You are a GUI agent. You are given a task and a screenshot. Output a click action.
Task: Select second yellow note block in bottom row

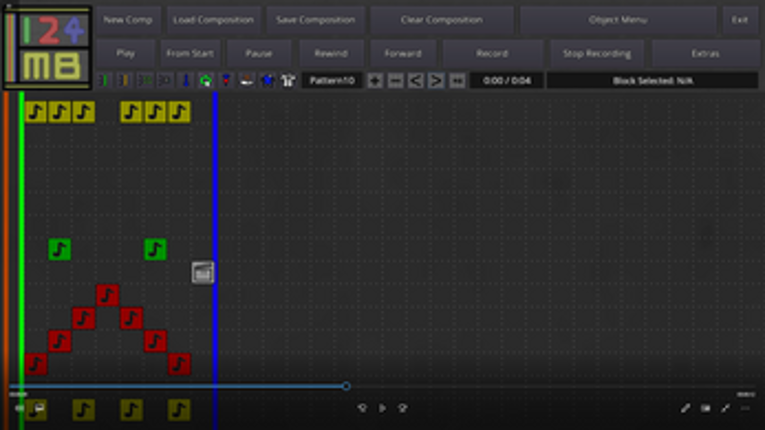[83, 410]
